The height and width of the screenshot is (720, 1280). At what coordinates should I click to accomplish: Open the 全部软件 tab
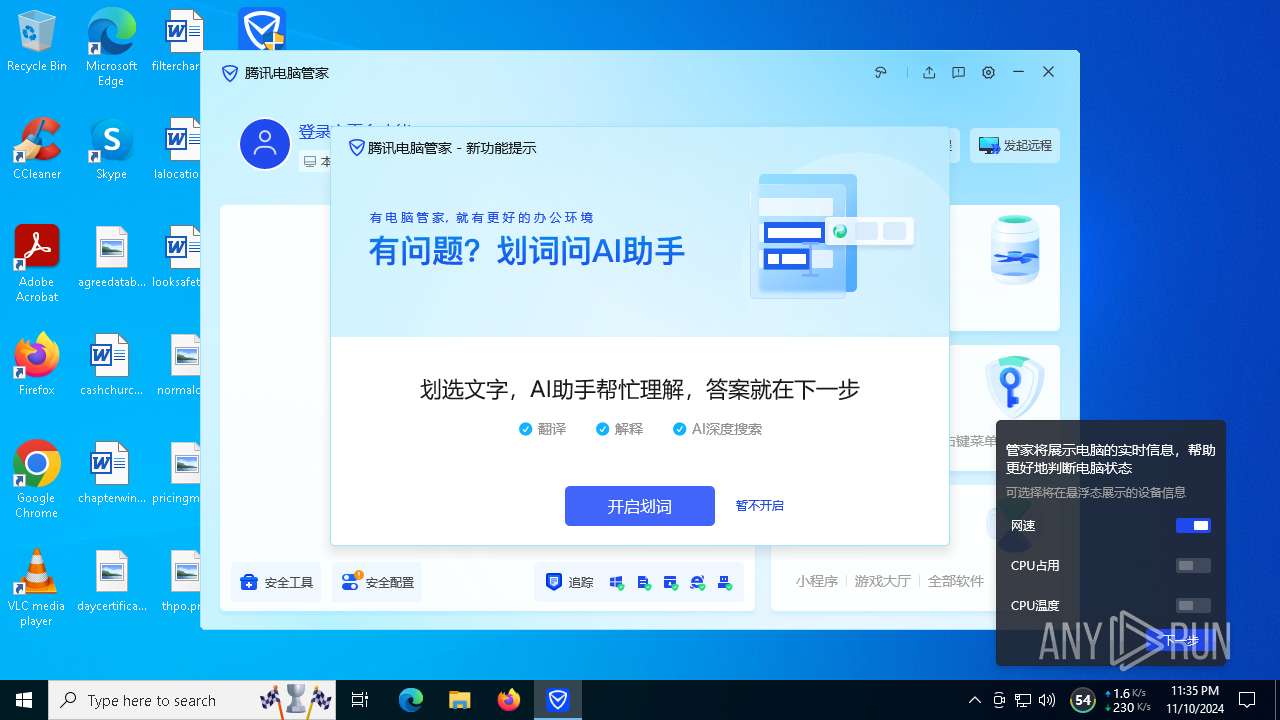956,581
